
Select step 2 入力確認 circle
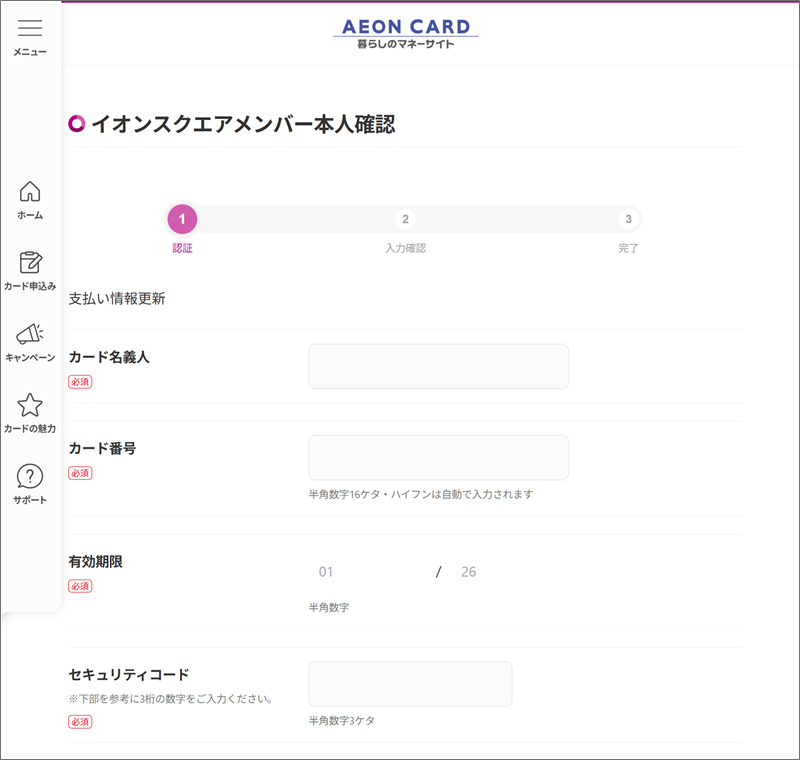[x=405, y=219]
